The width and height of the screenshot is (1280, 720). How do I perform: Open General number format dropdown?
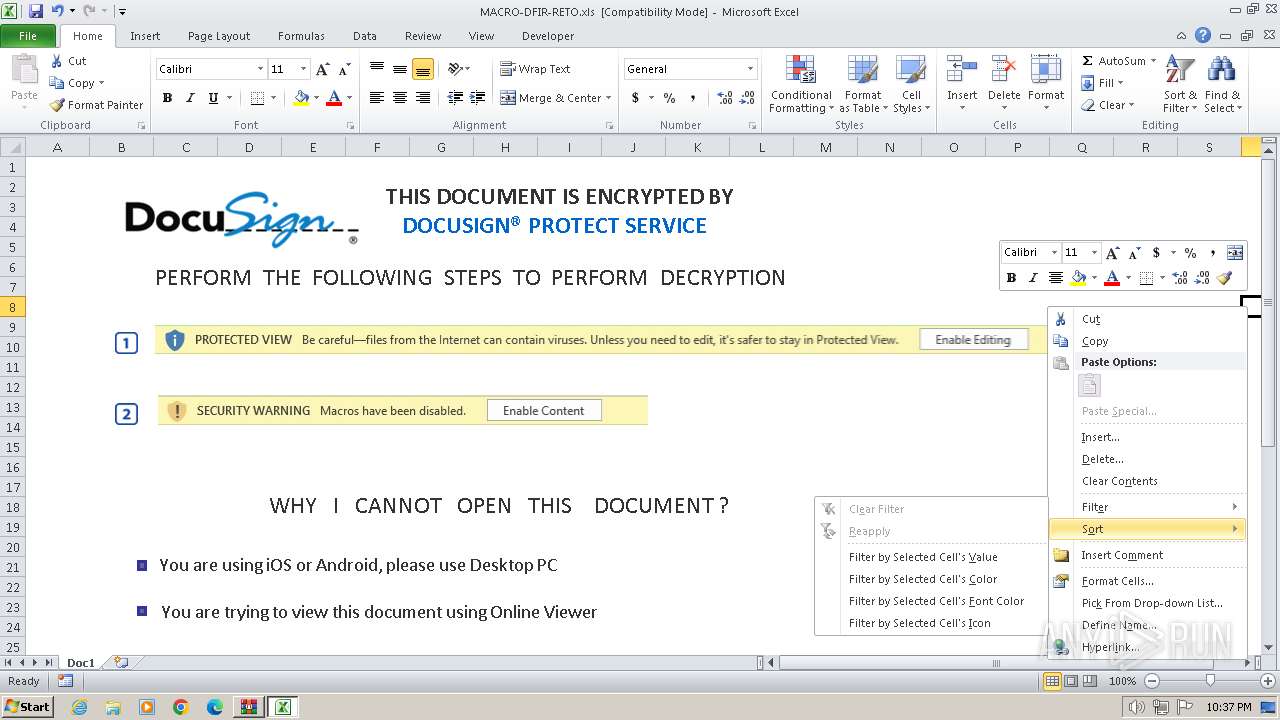click(x=750, y=69)
